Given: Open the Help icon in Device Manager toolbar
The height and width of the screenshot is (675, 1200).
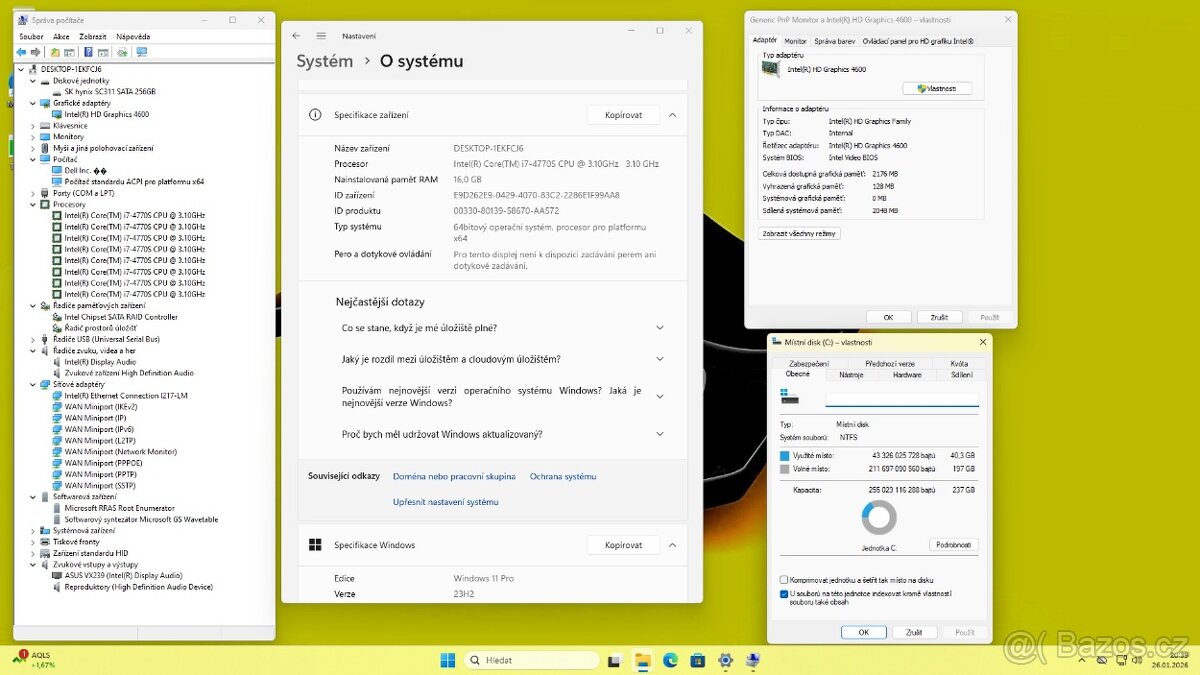Looking at the screenshot, I should pos(89,51).
